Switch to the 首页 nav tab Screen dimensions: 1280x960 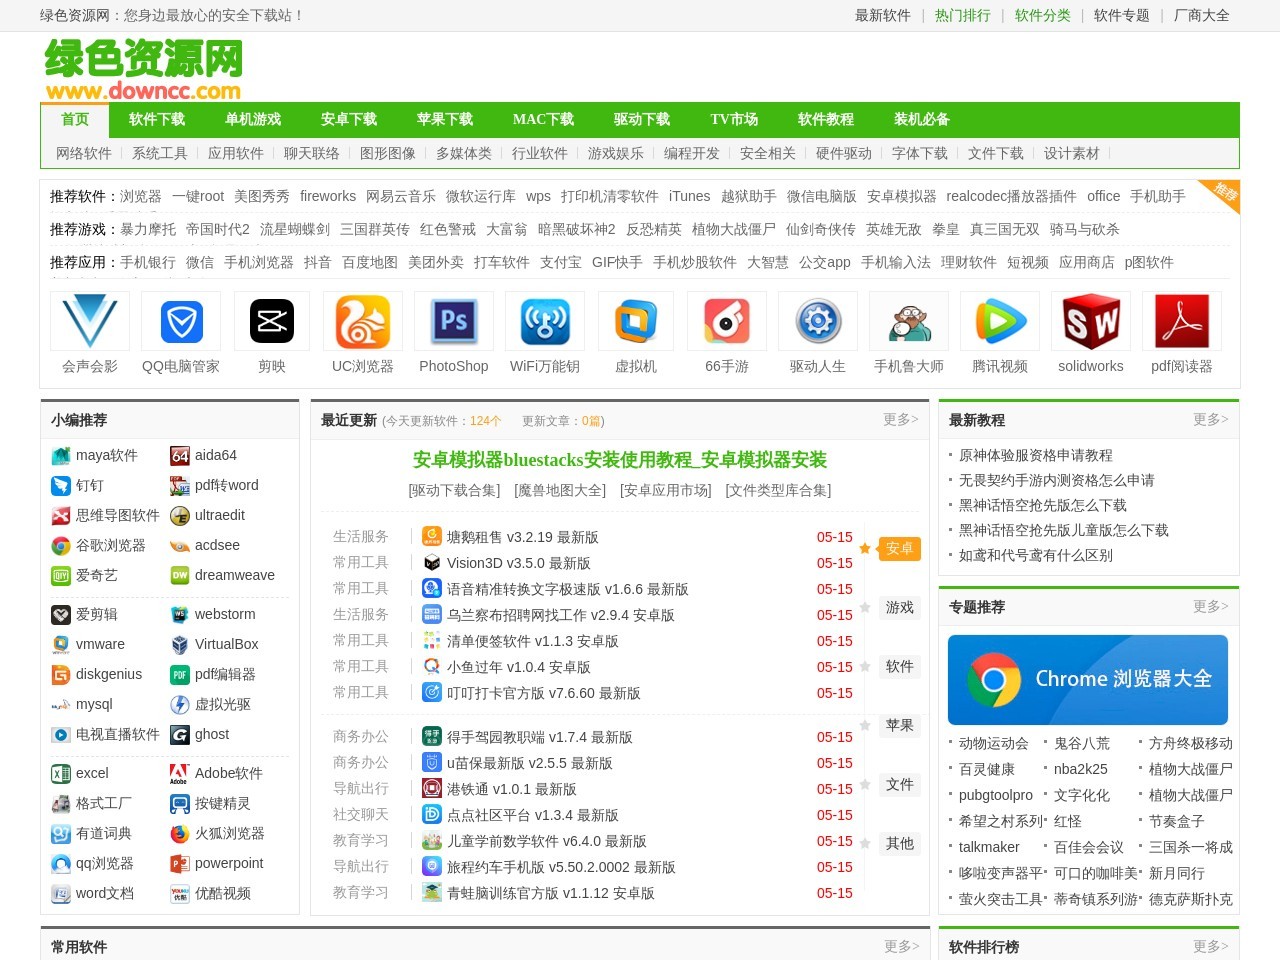tap(75, 119)
